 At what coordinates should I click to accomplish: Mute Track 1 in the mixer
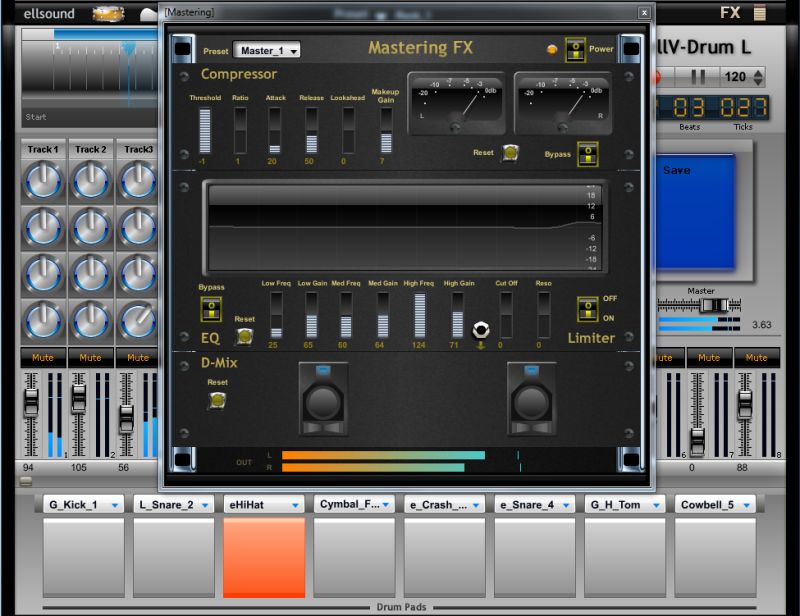pos(43,357)
